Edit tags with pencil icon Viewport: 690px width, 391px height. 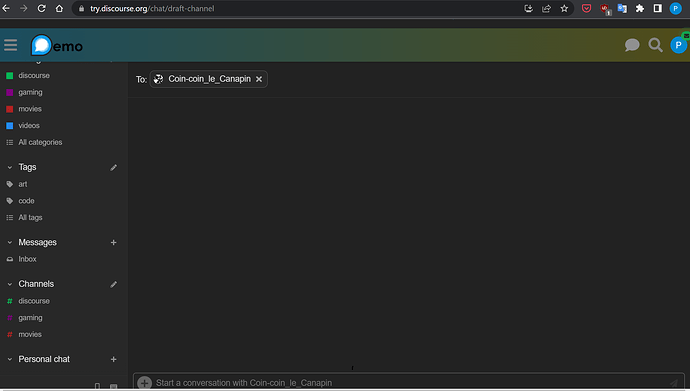114,167
